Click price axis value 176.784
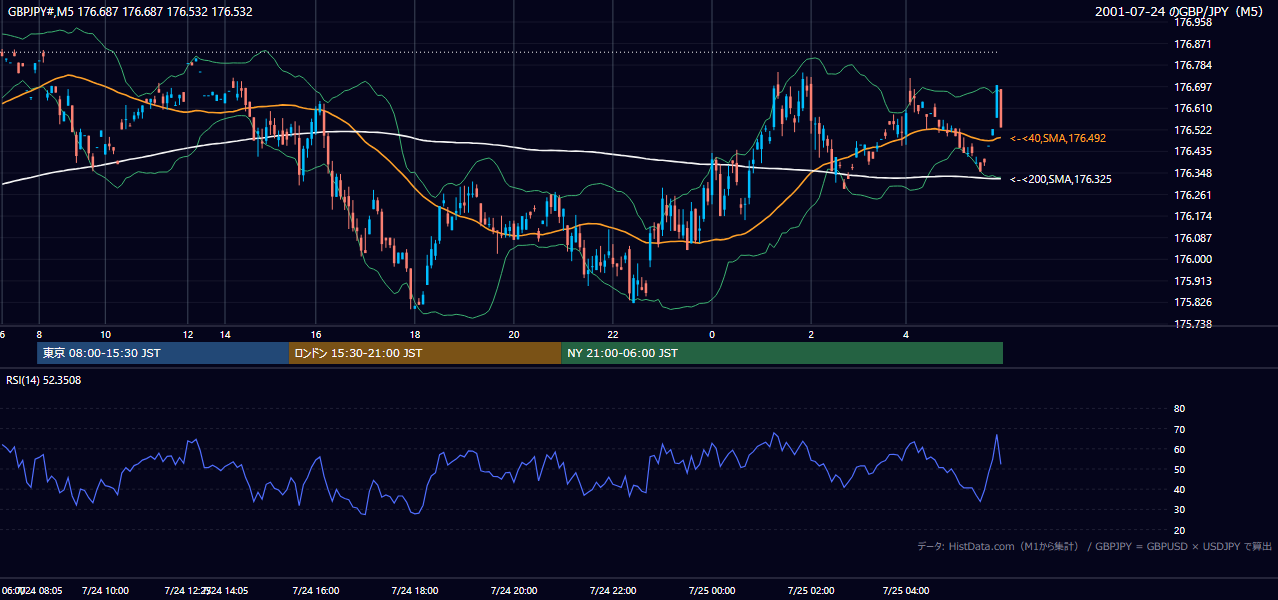 (1192, 66)
